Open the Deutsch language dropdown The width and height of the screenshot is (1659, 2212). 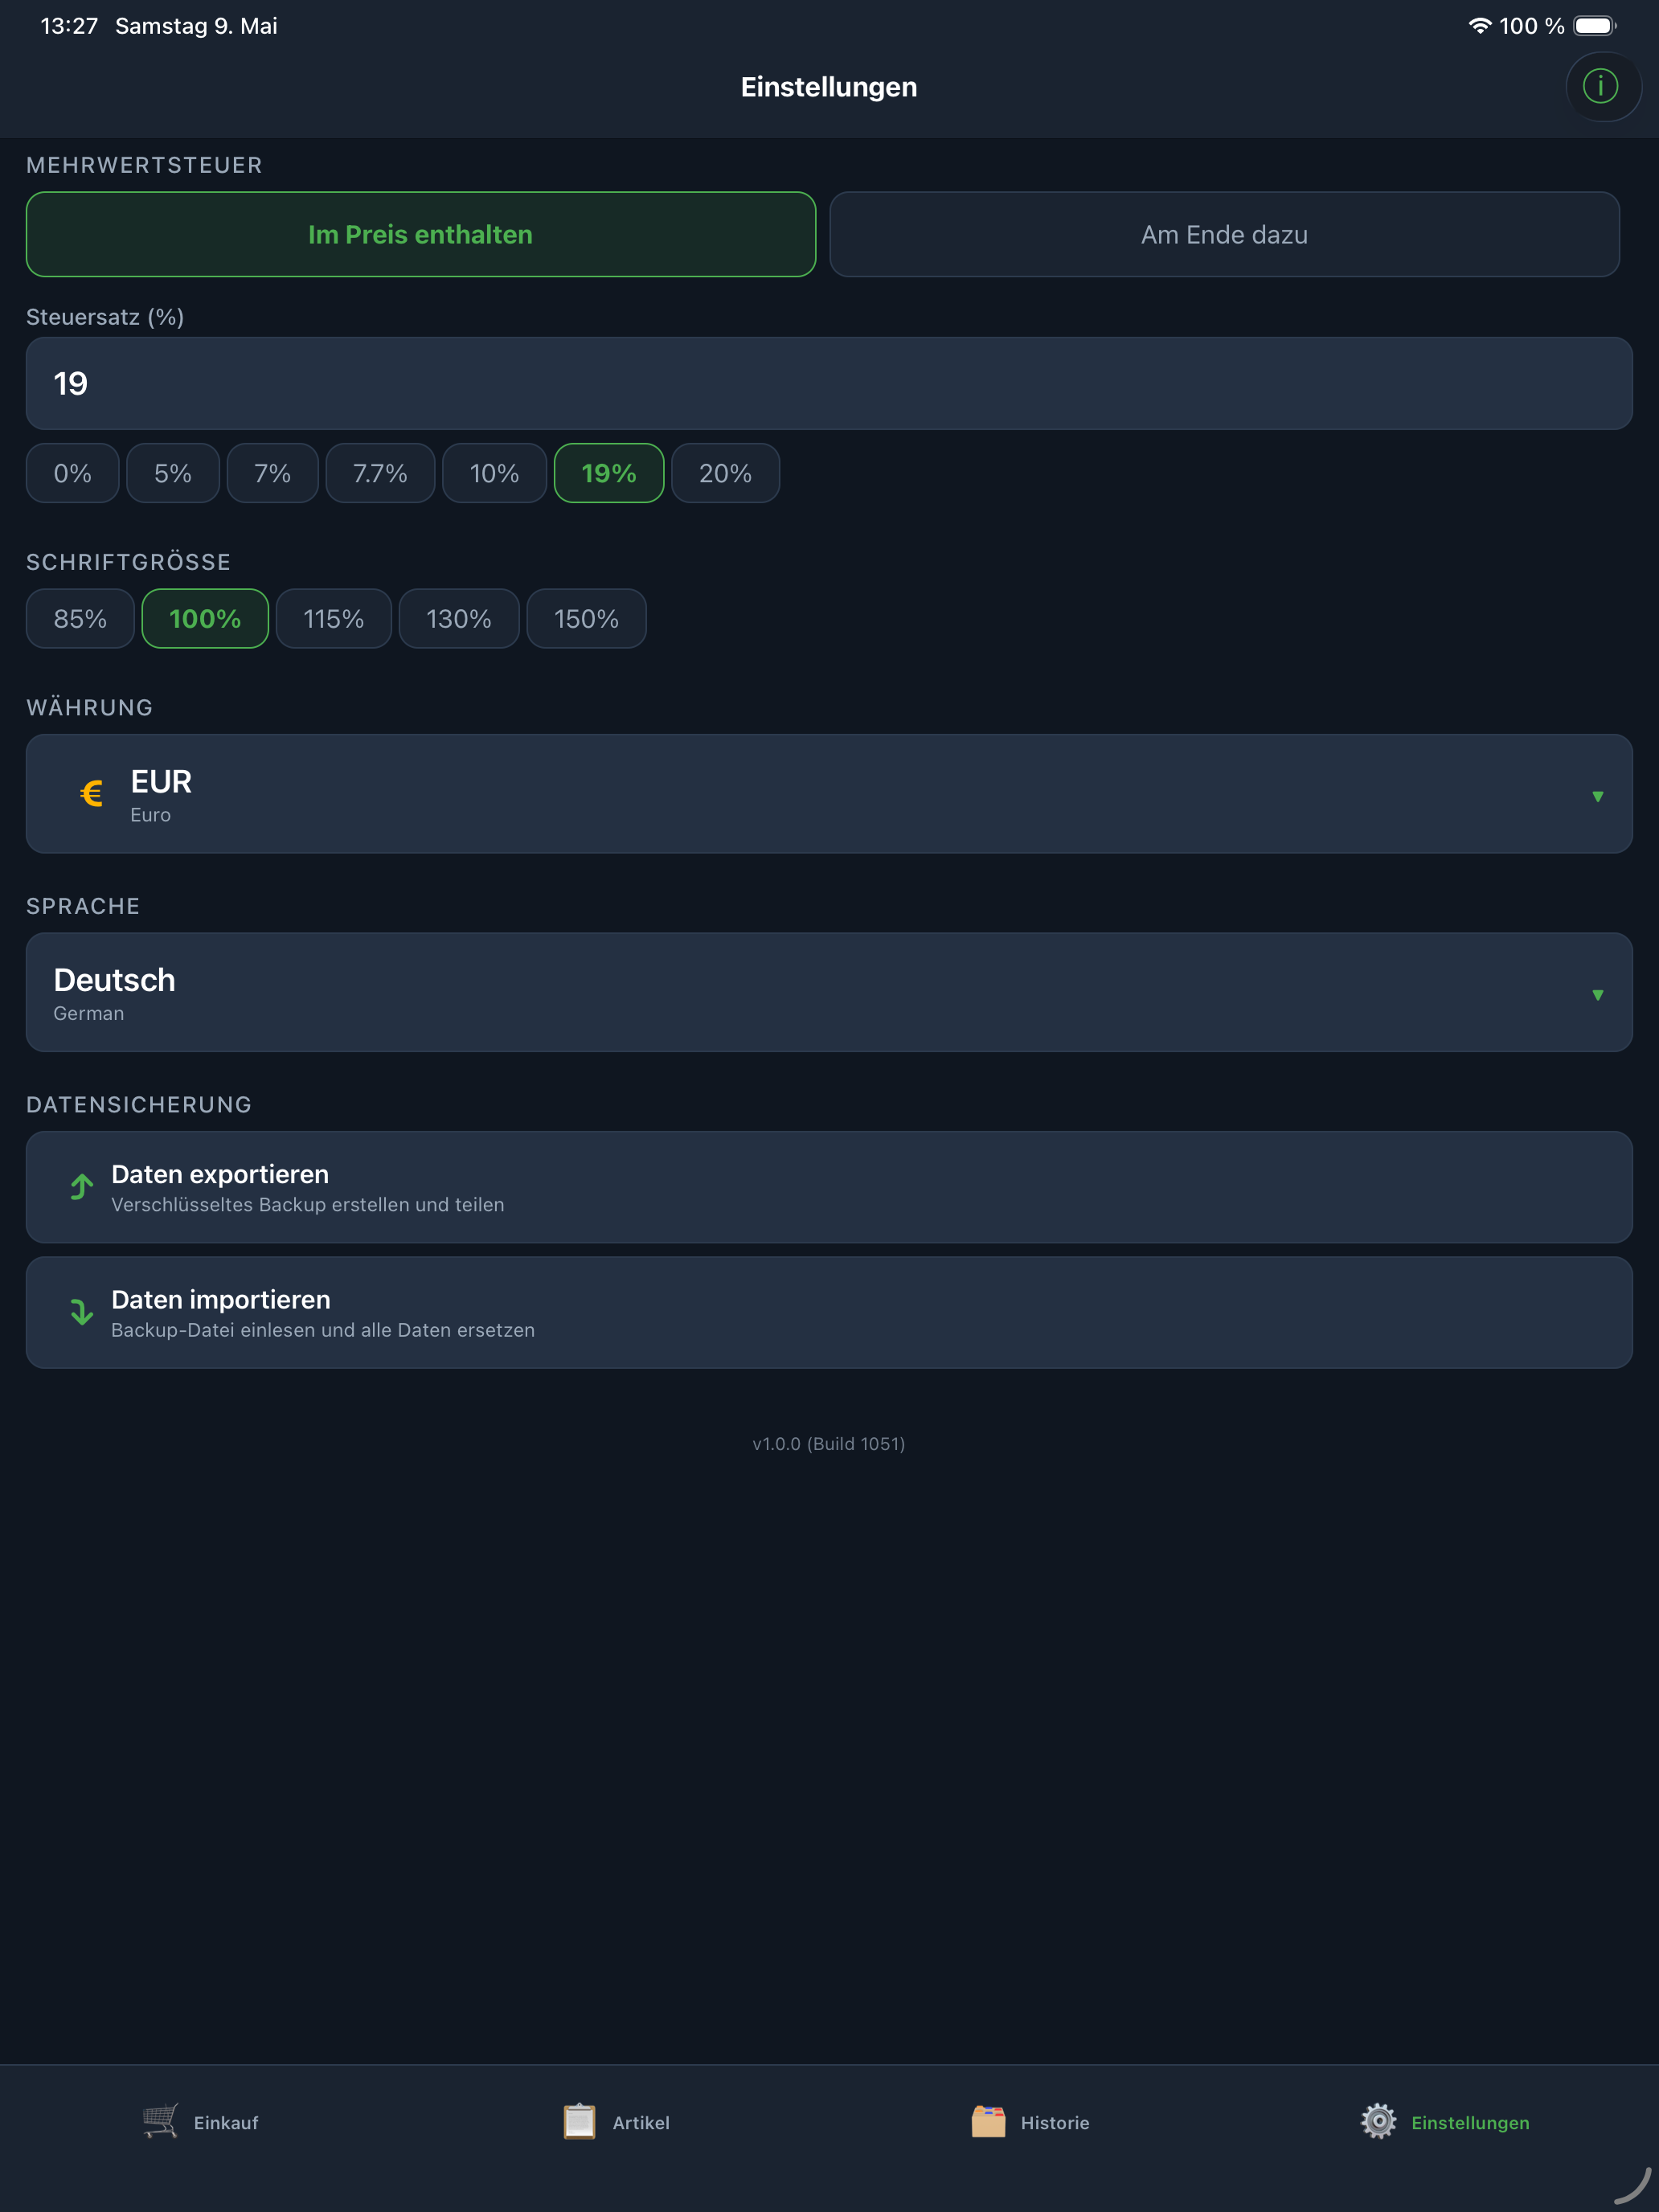pyautogui.click(x=829, y=992)
